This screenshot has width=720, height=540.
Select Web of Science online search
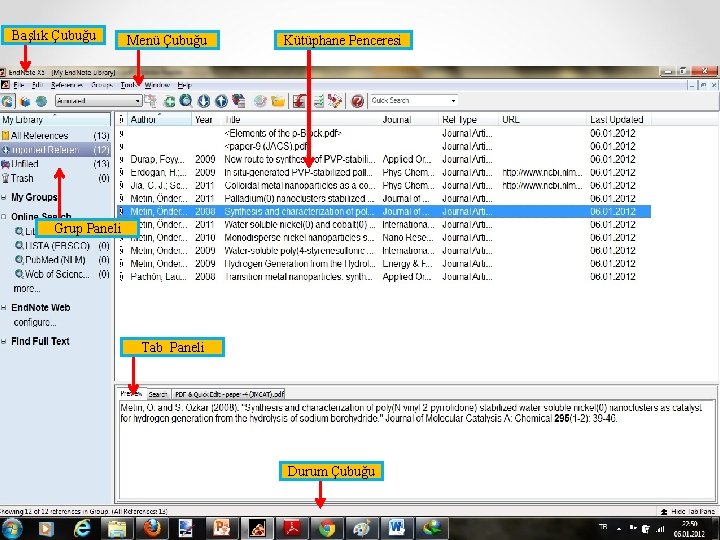coord(62,274)
